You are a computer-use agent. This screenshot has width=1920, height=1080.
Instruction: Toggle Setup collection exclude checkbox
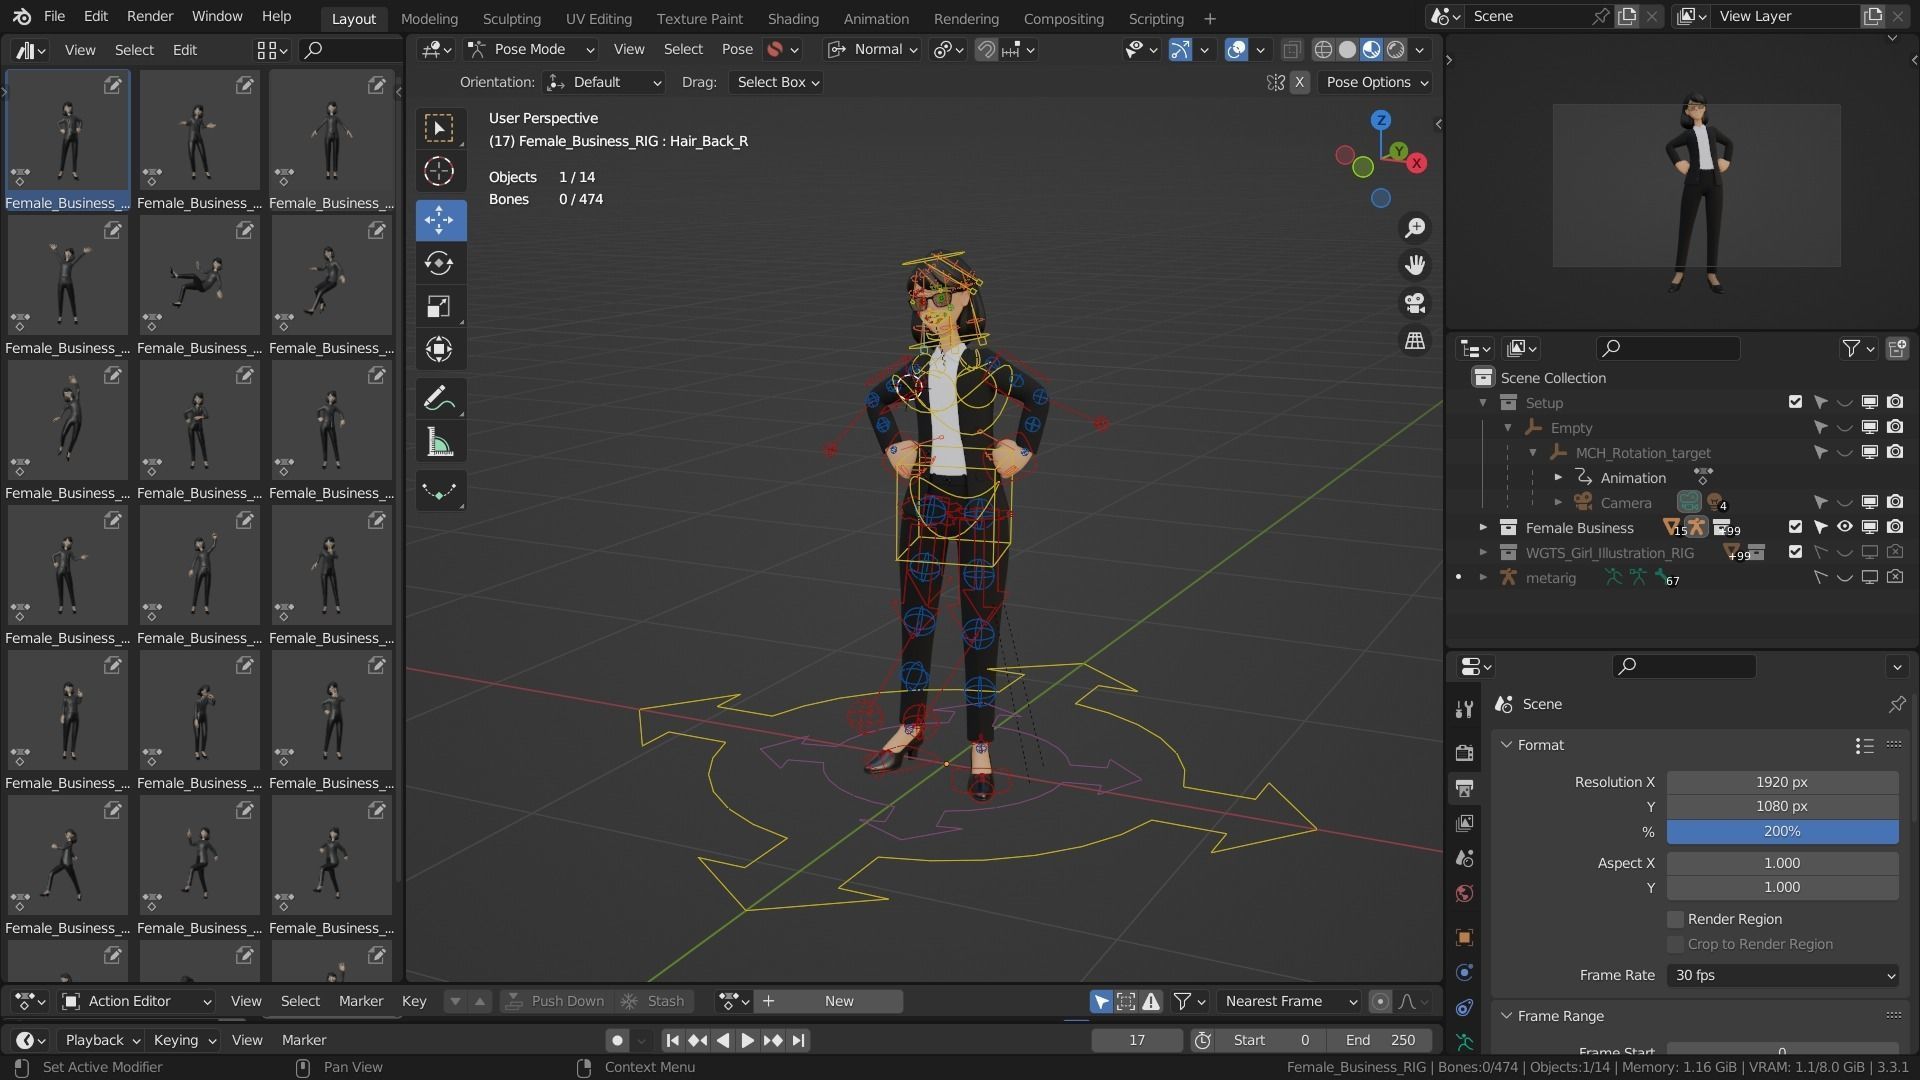point(1795,402)
